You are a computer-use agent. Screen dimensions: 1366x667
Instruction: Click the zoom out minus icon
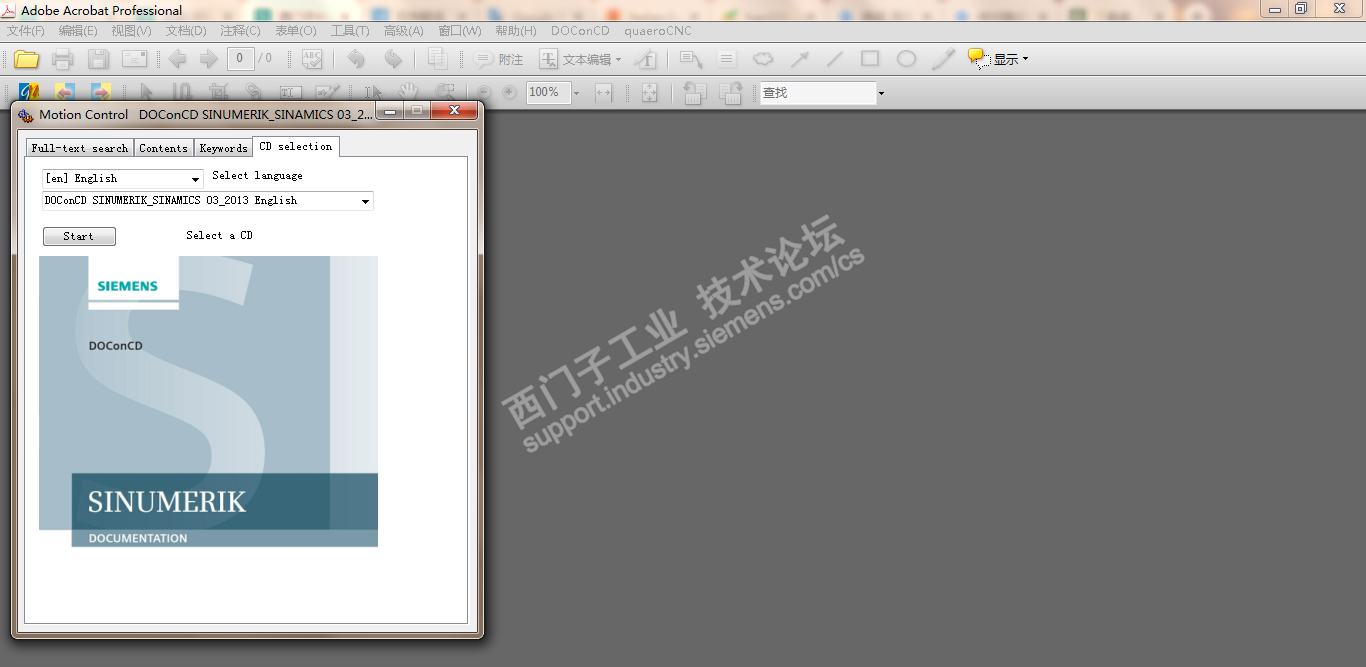pyautogui.click(x=484, y=92)
